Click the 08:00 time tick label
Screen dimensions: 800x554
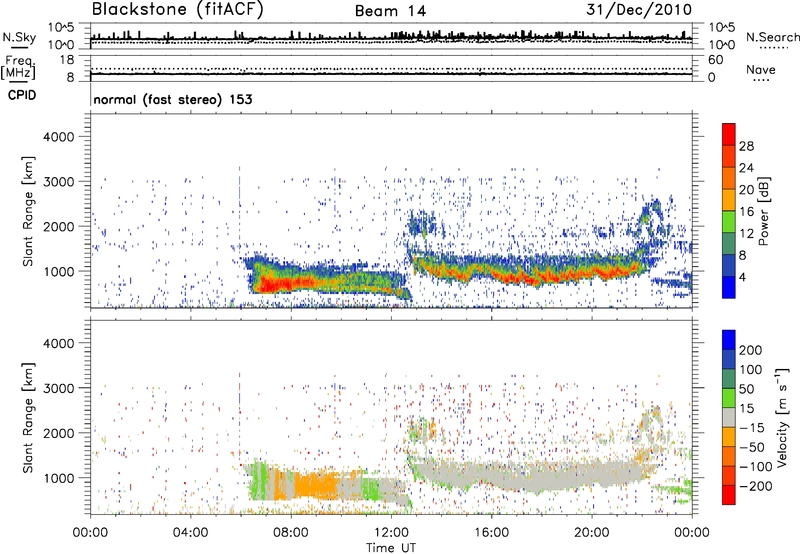[291, 533]
